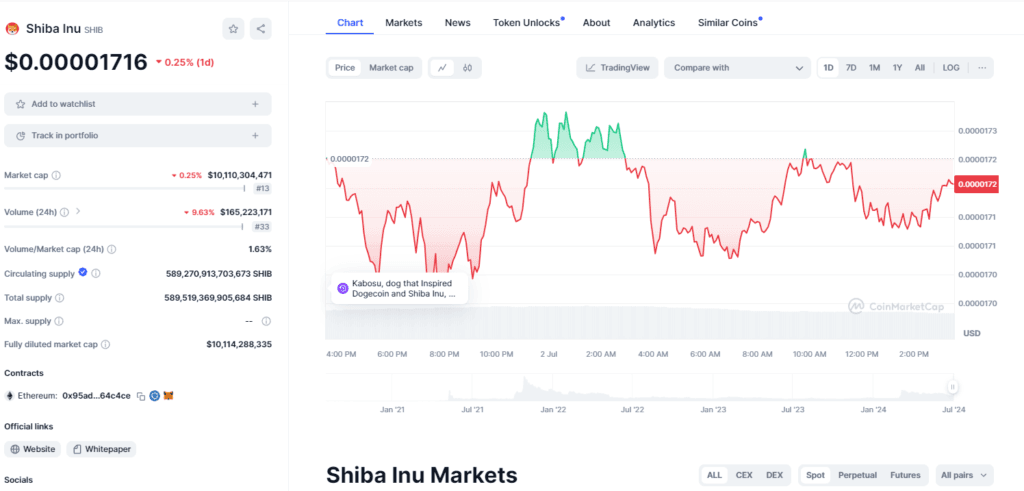
Task: Click the plus icon on Add to watchlist
Action: click(x=255, y=104)
